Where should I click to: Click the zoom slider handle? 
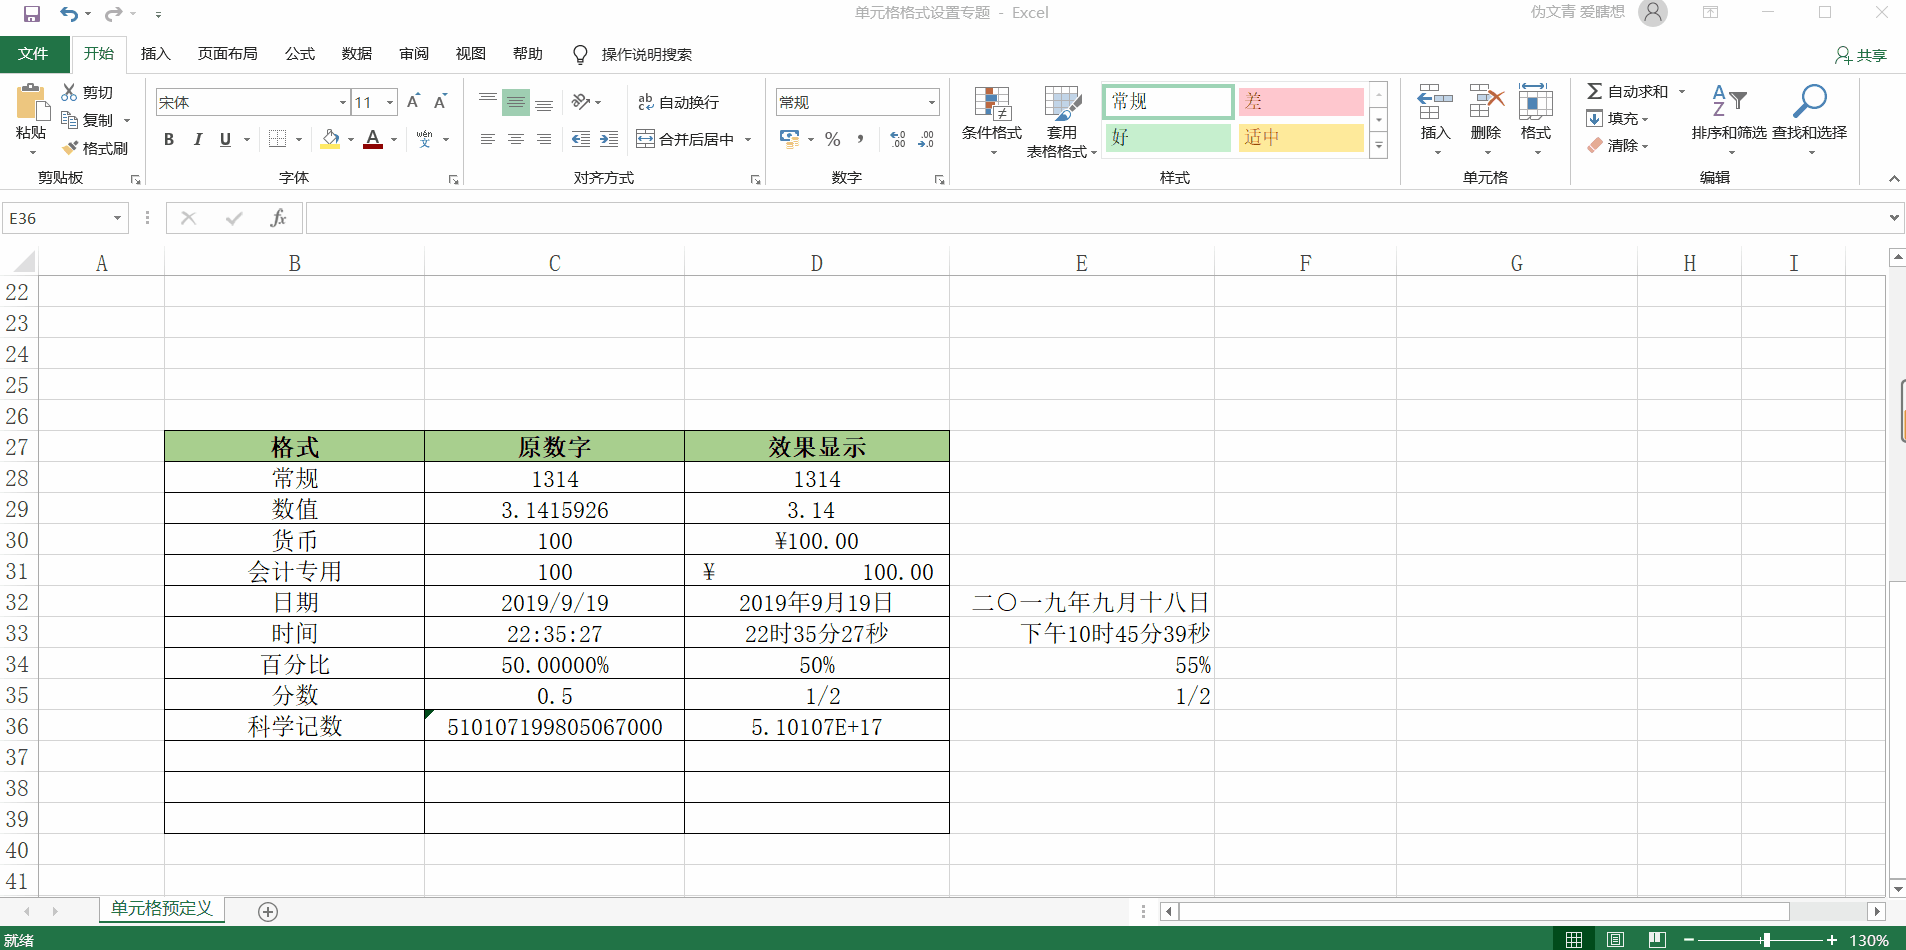coord(1767,940)
